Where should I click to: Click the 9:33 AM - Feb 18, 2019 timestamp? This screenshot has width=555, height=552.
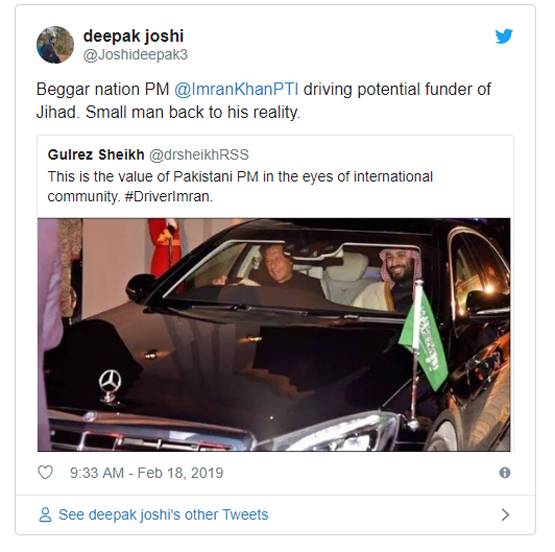point(147,473)
